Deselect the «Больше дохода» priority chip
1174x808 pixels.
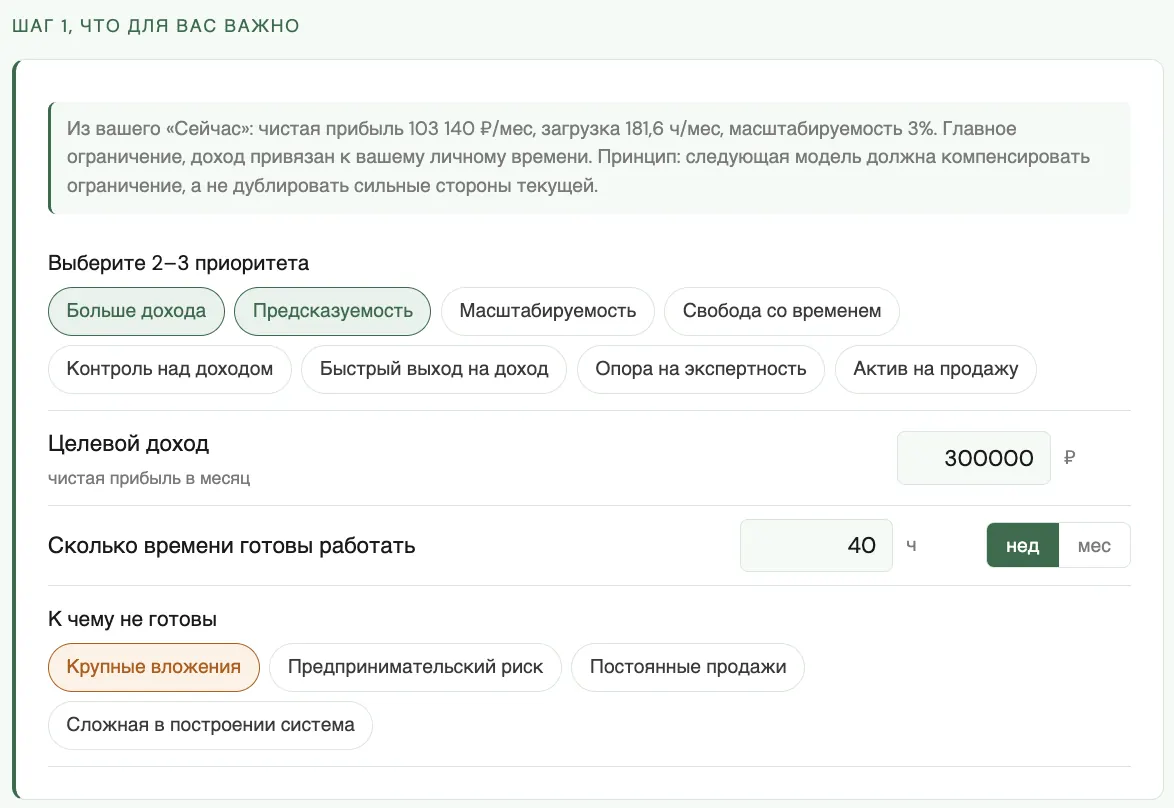pos(136,312)
